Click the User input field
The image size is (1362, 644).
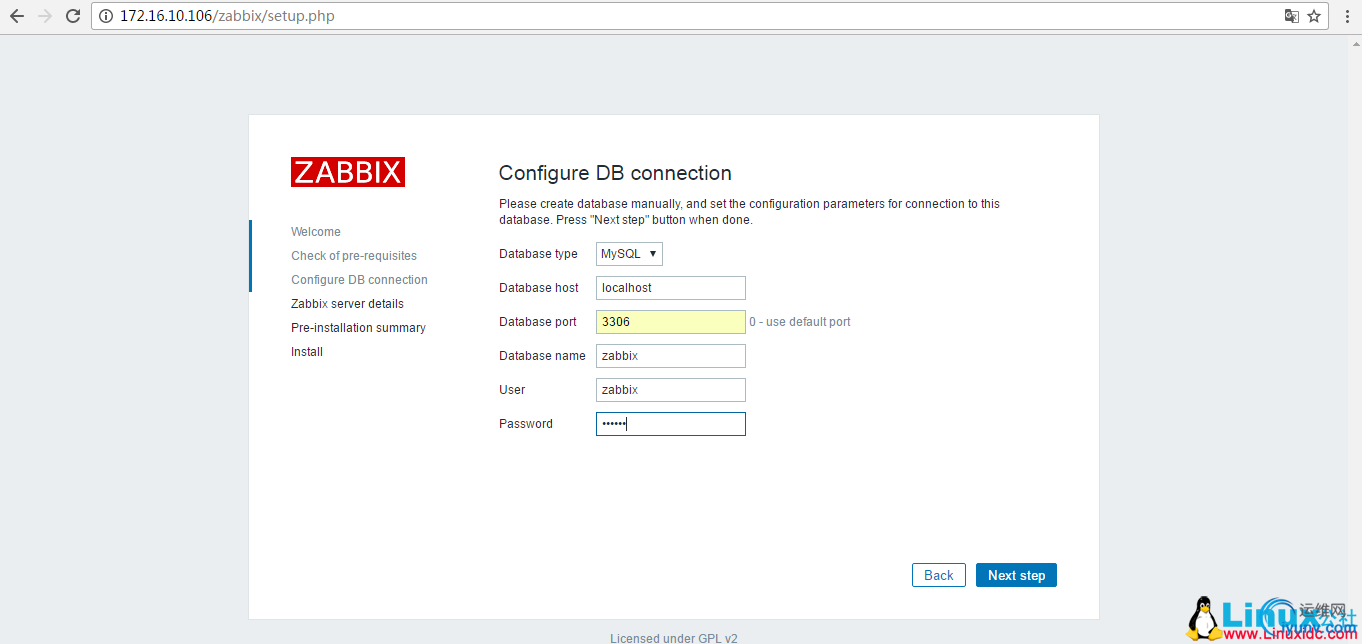click(x=670, y=390)
